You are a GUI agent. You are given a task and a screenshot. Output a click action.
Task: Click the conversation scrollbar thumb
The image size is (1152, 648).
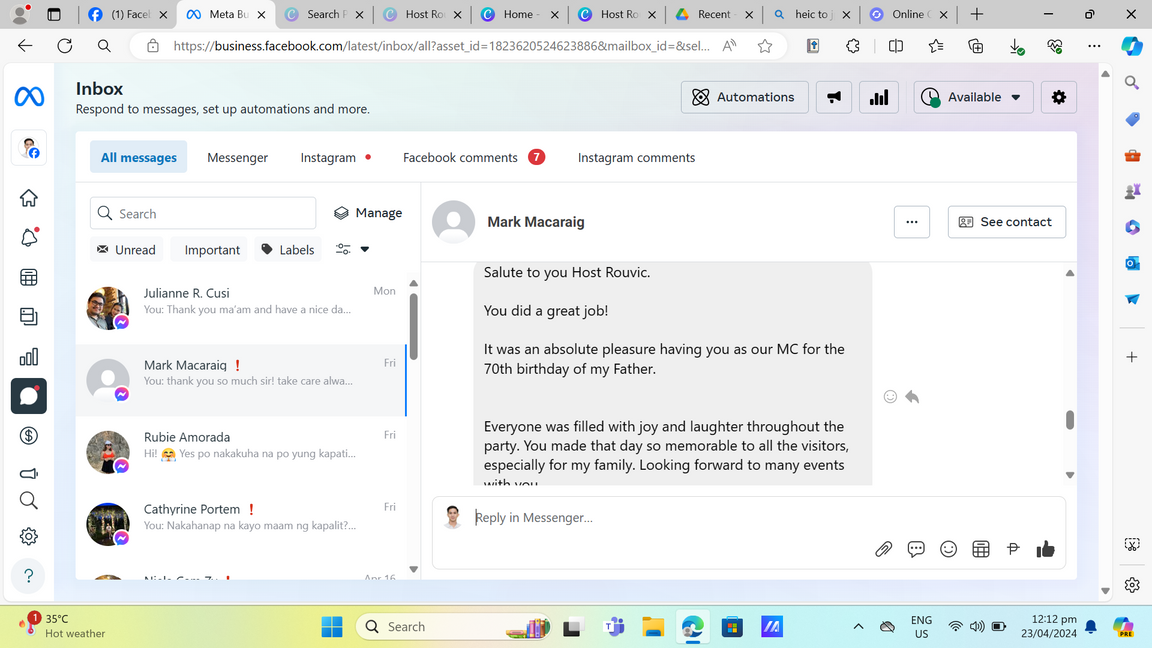pos(1069,420)
